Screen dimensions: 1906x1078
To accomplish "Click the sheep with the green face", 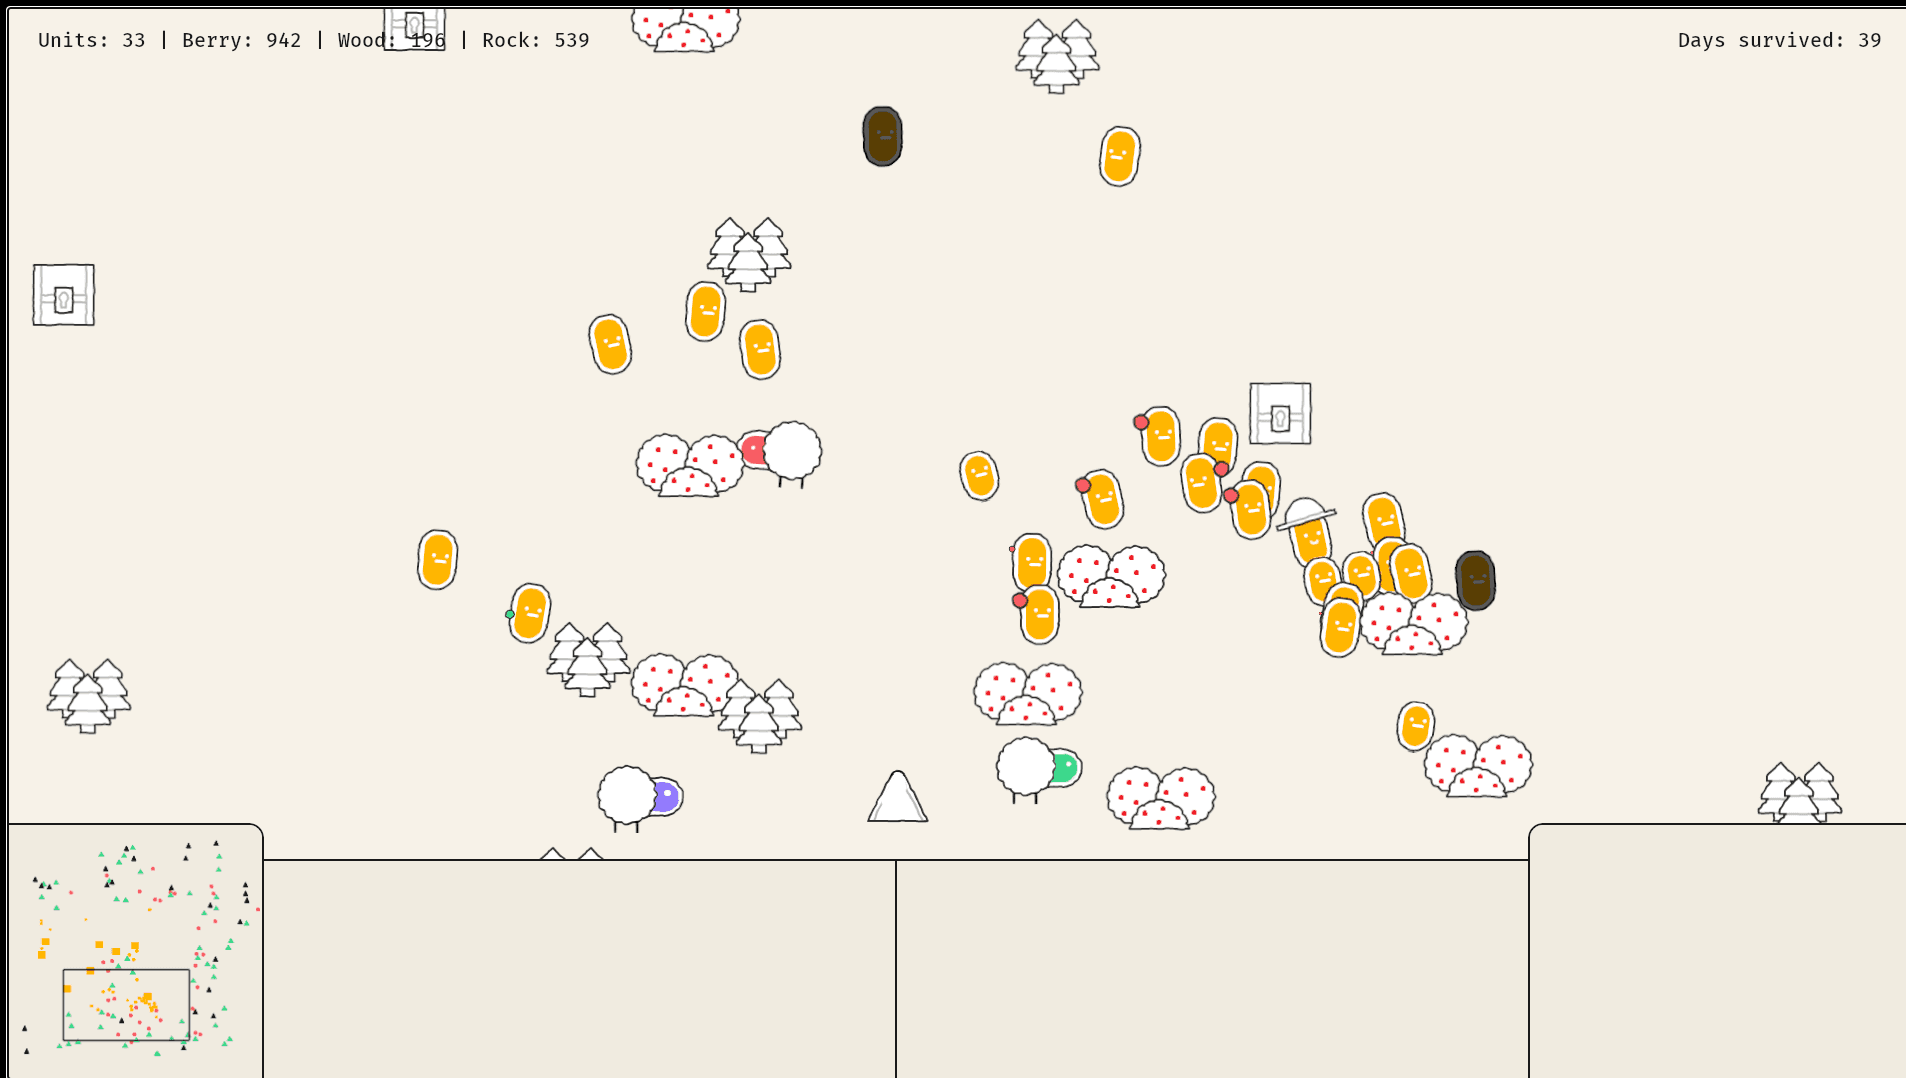I will click(1038, 769).
